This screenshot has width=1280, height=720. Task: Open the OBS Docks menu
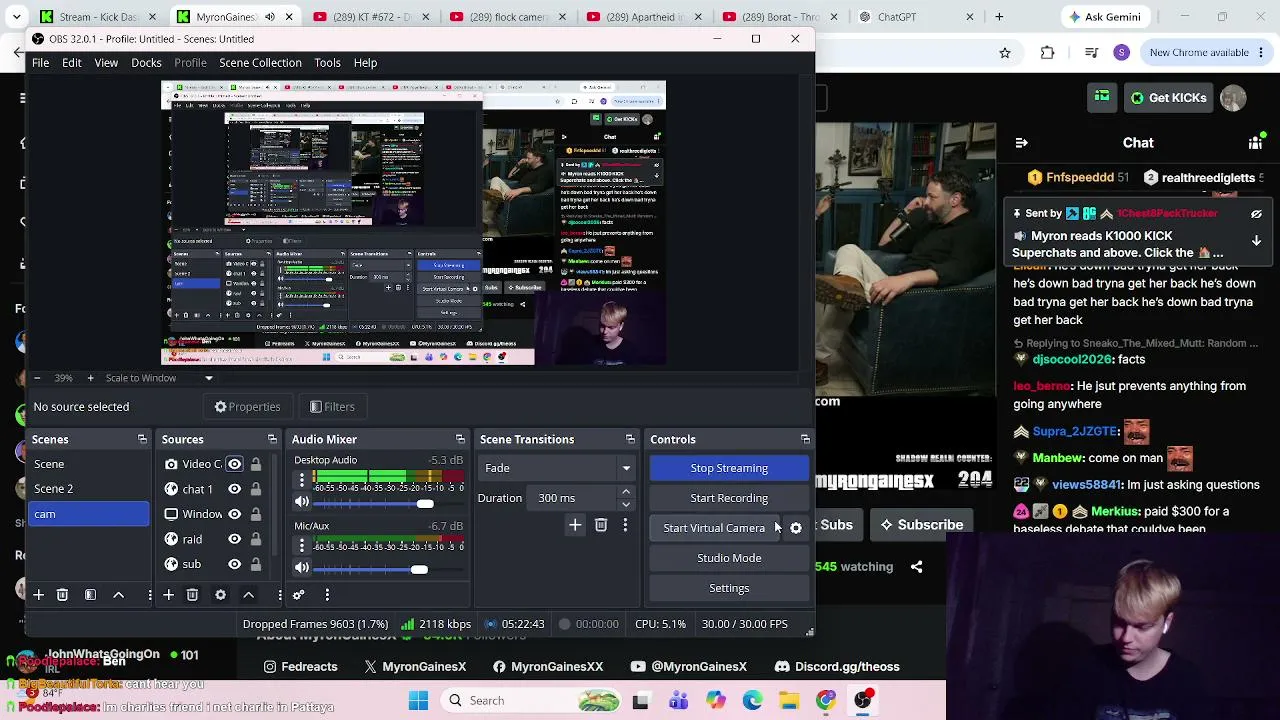pos(146,63)
